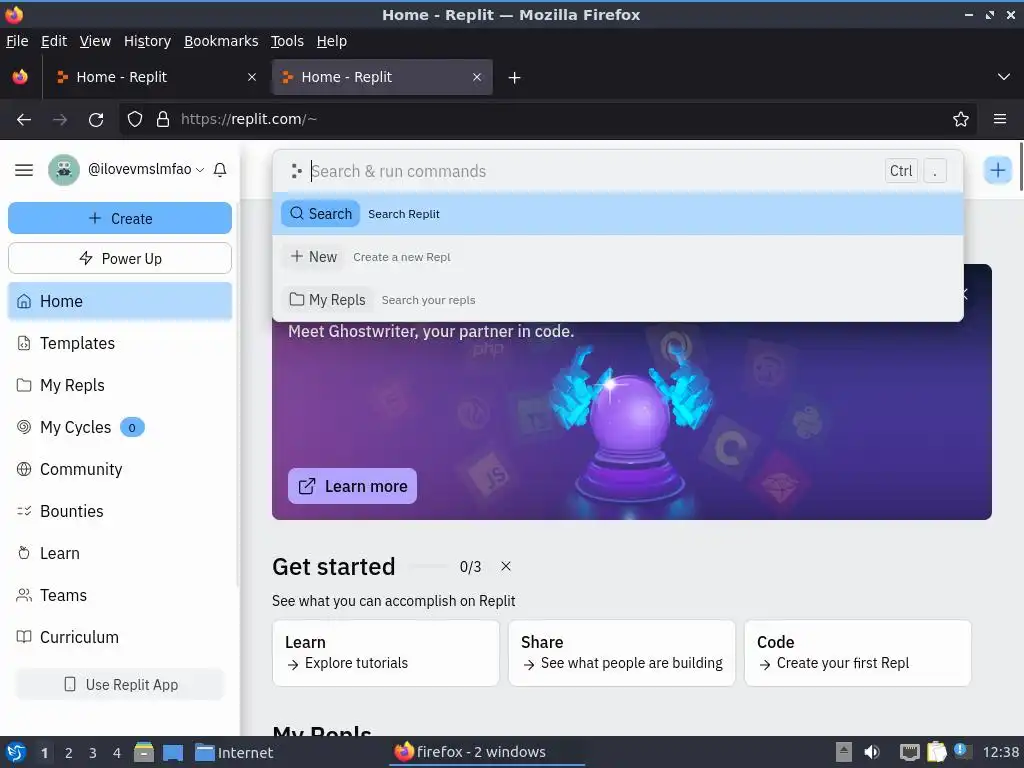Click the user avatar image
Viewport: 1024px width, 768px height.
click(x=64, y=170)
